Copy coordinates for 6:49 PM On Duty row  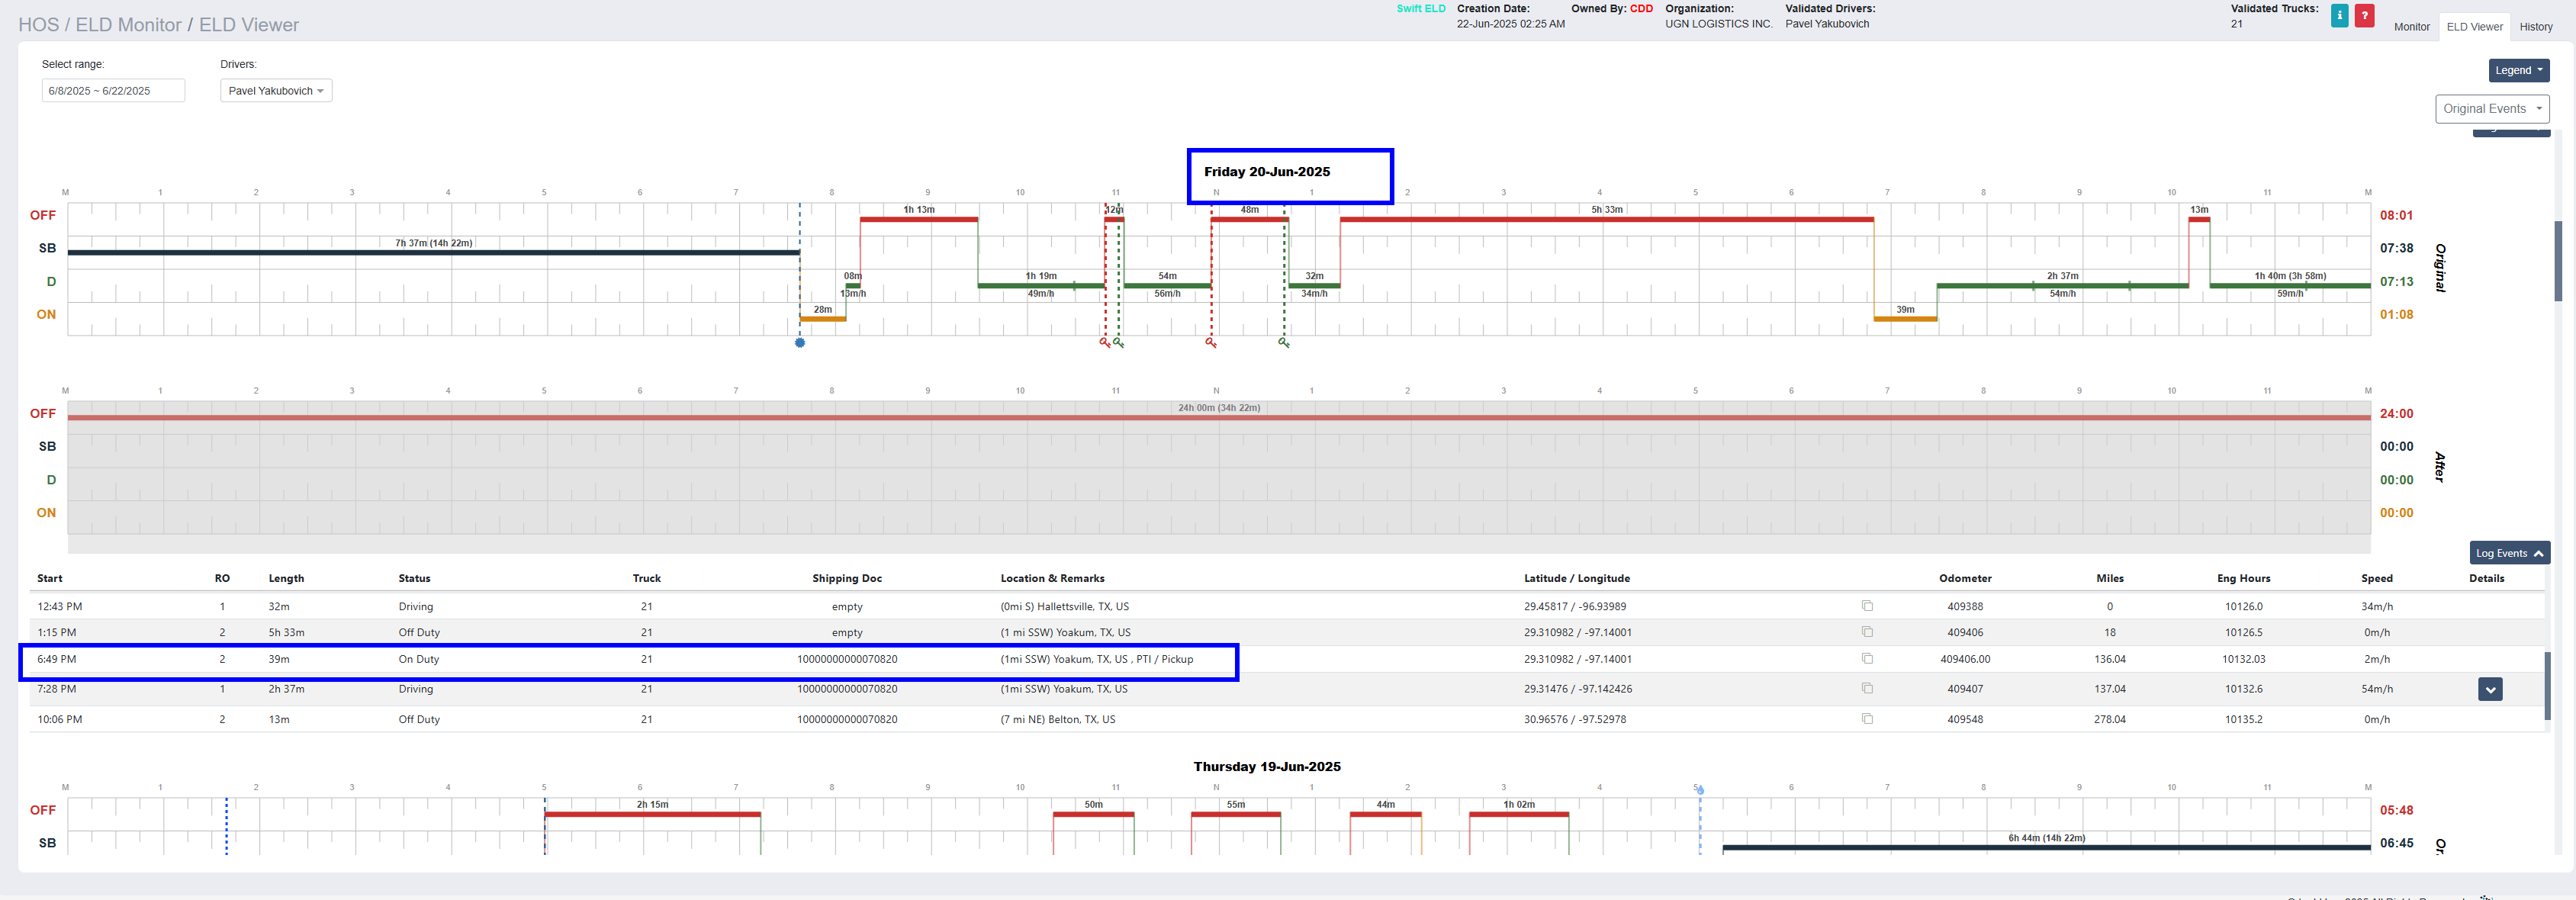point(1867,659)
